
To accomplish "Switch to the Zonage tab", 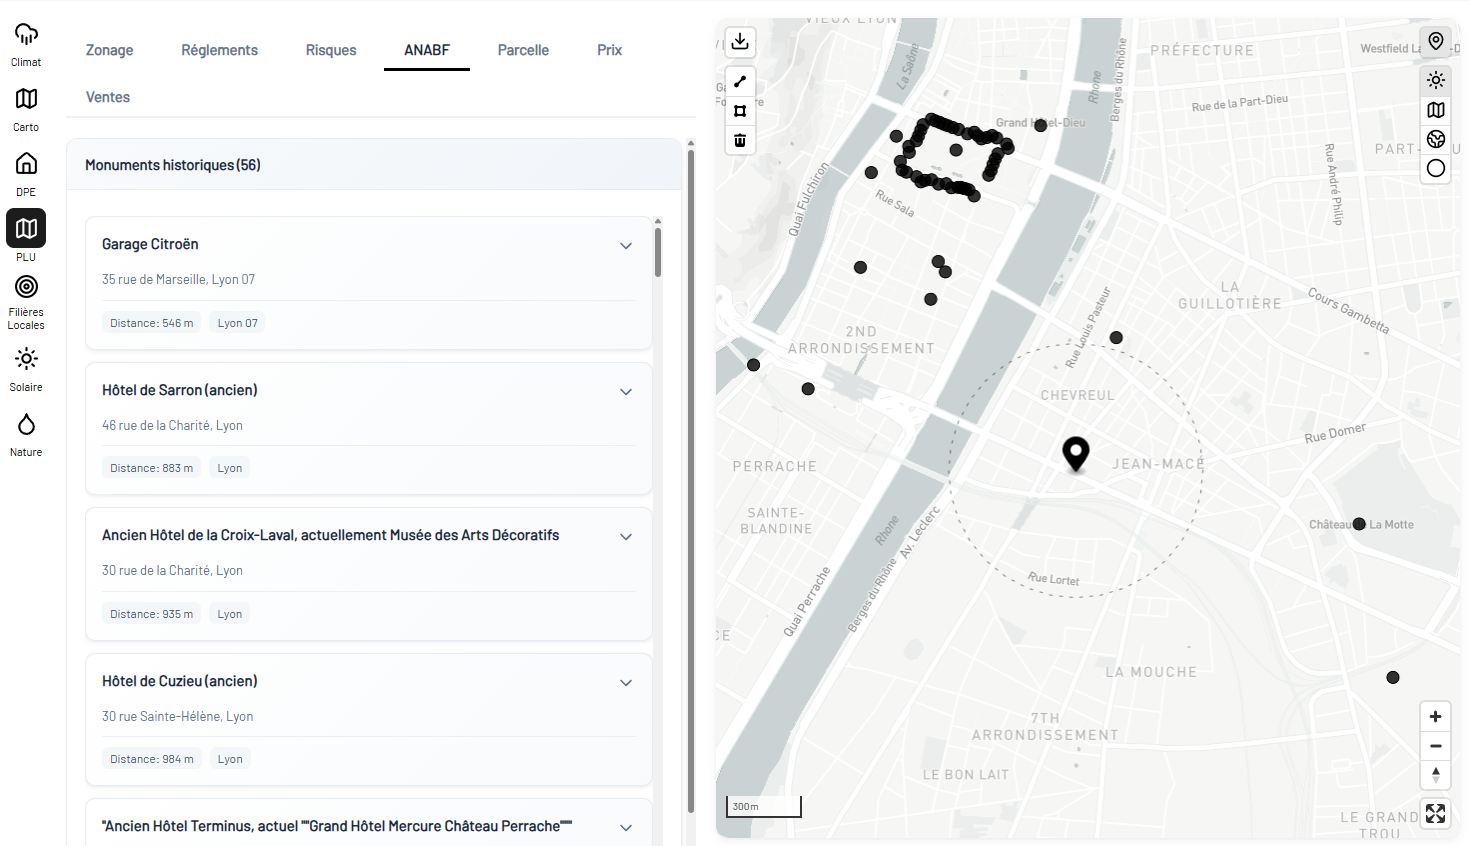I will pos(109,50).
